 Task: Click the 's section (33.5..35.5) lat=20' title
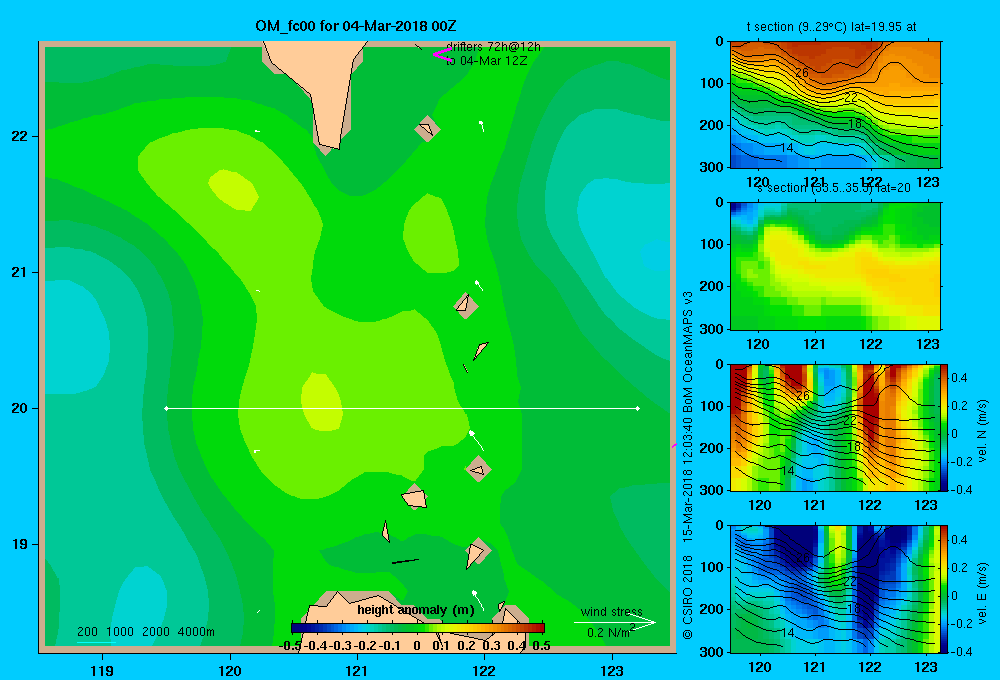834,188
